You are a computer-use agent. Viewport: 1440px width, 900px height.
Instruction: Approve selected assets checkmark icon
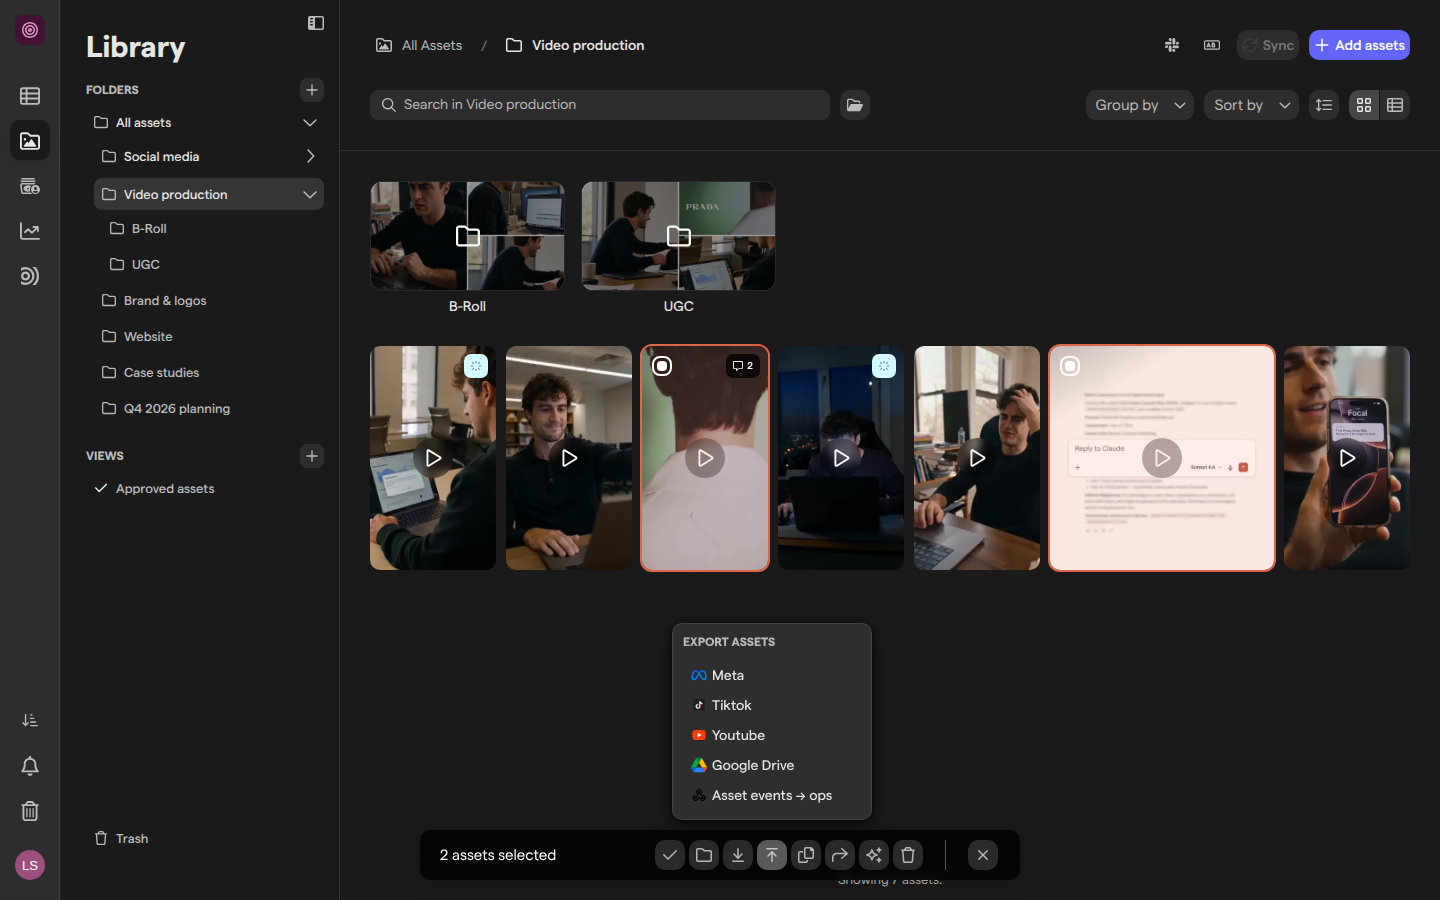(x=670, y=855)
